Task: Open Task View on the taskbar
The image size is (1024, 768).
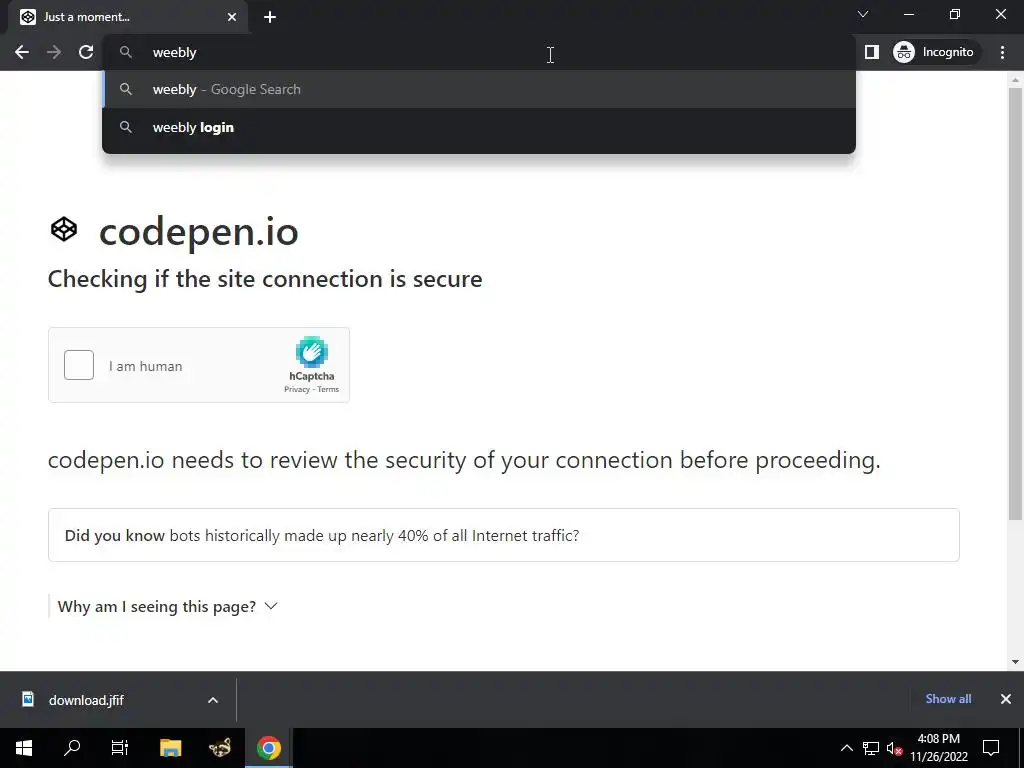Action: tap(120, 748)
